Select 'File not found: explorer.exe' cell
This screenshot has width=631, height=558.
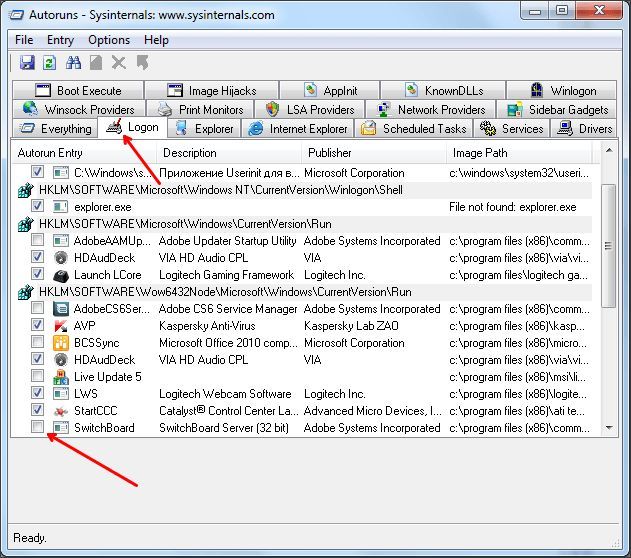coord(513,207)
